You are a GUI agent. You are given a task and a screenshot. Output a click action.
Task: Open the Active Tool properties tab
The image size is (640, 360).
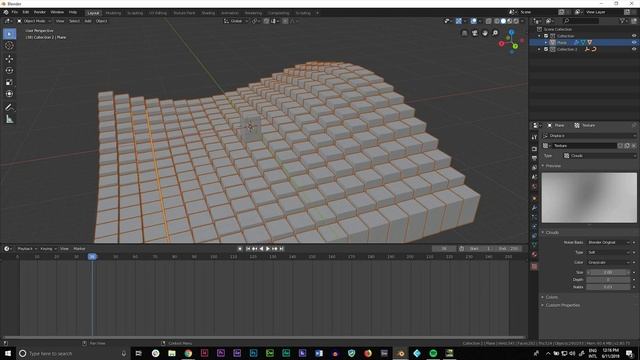(x=534, y=137)
